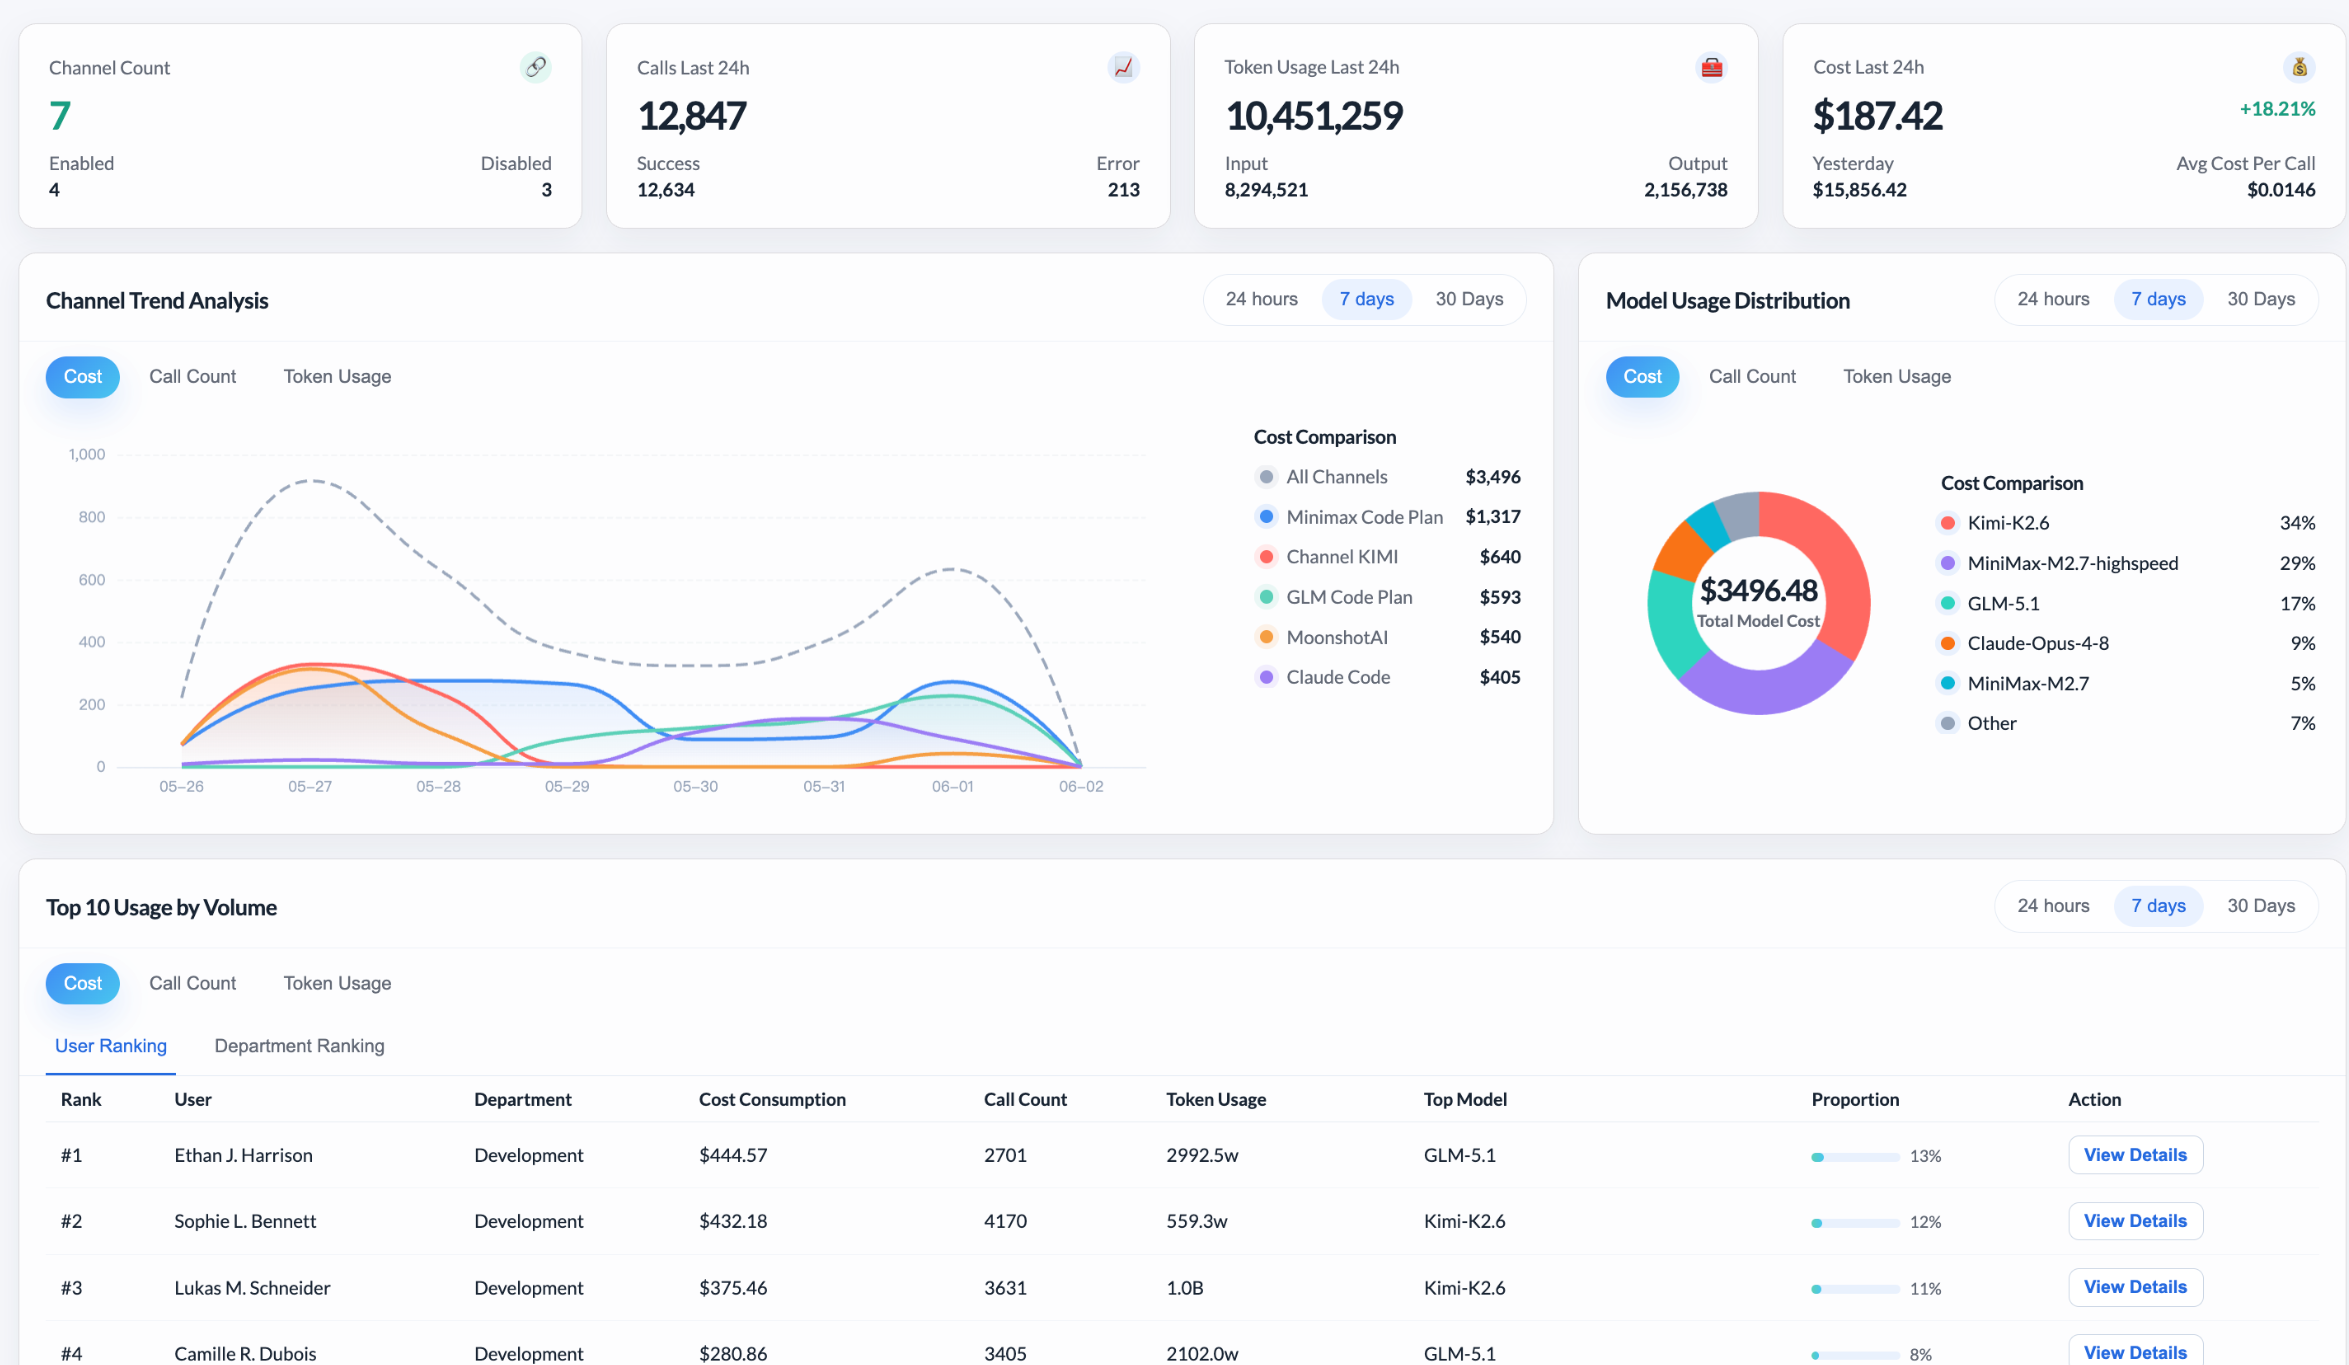Select 30 Days in Model Usage Distribution

[2261, 299]
